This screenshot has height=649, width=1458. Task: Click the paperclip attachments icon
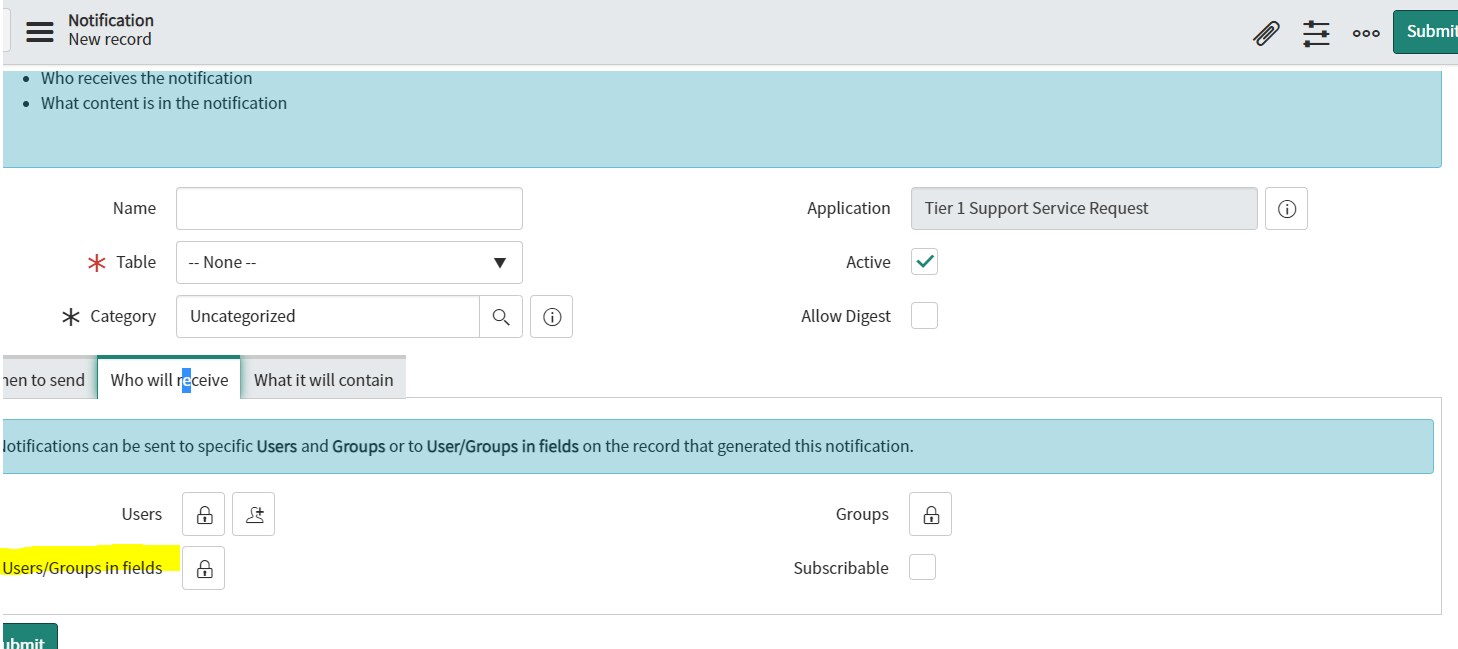click(x=1266, y=33)
